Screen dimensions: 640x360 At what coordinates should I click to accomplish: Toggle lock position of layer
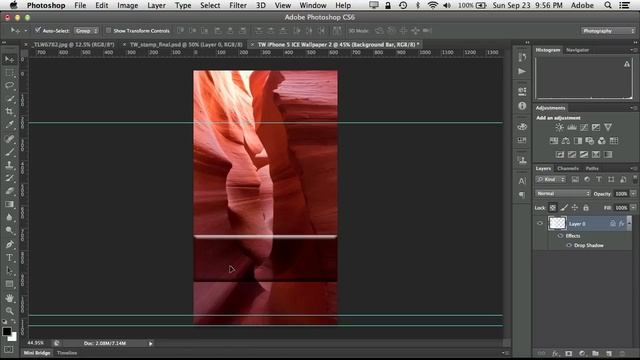tap(575, 208)
